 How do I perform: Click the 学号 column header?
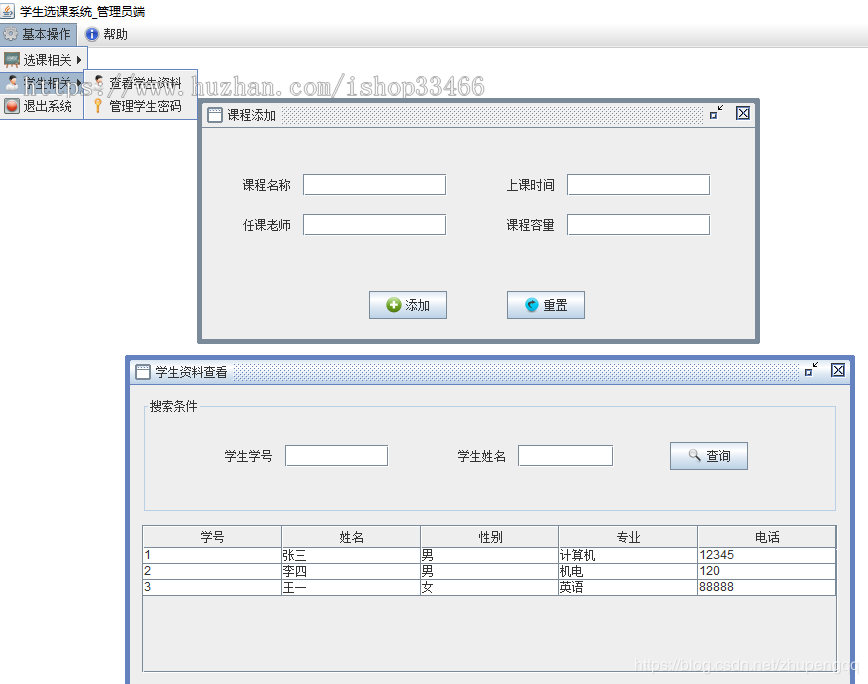[x=213, y=537]
